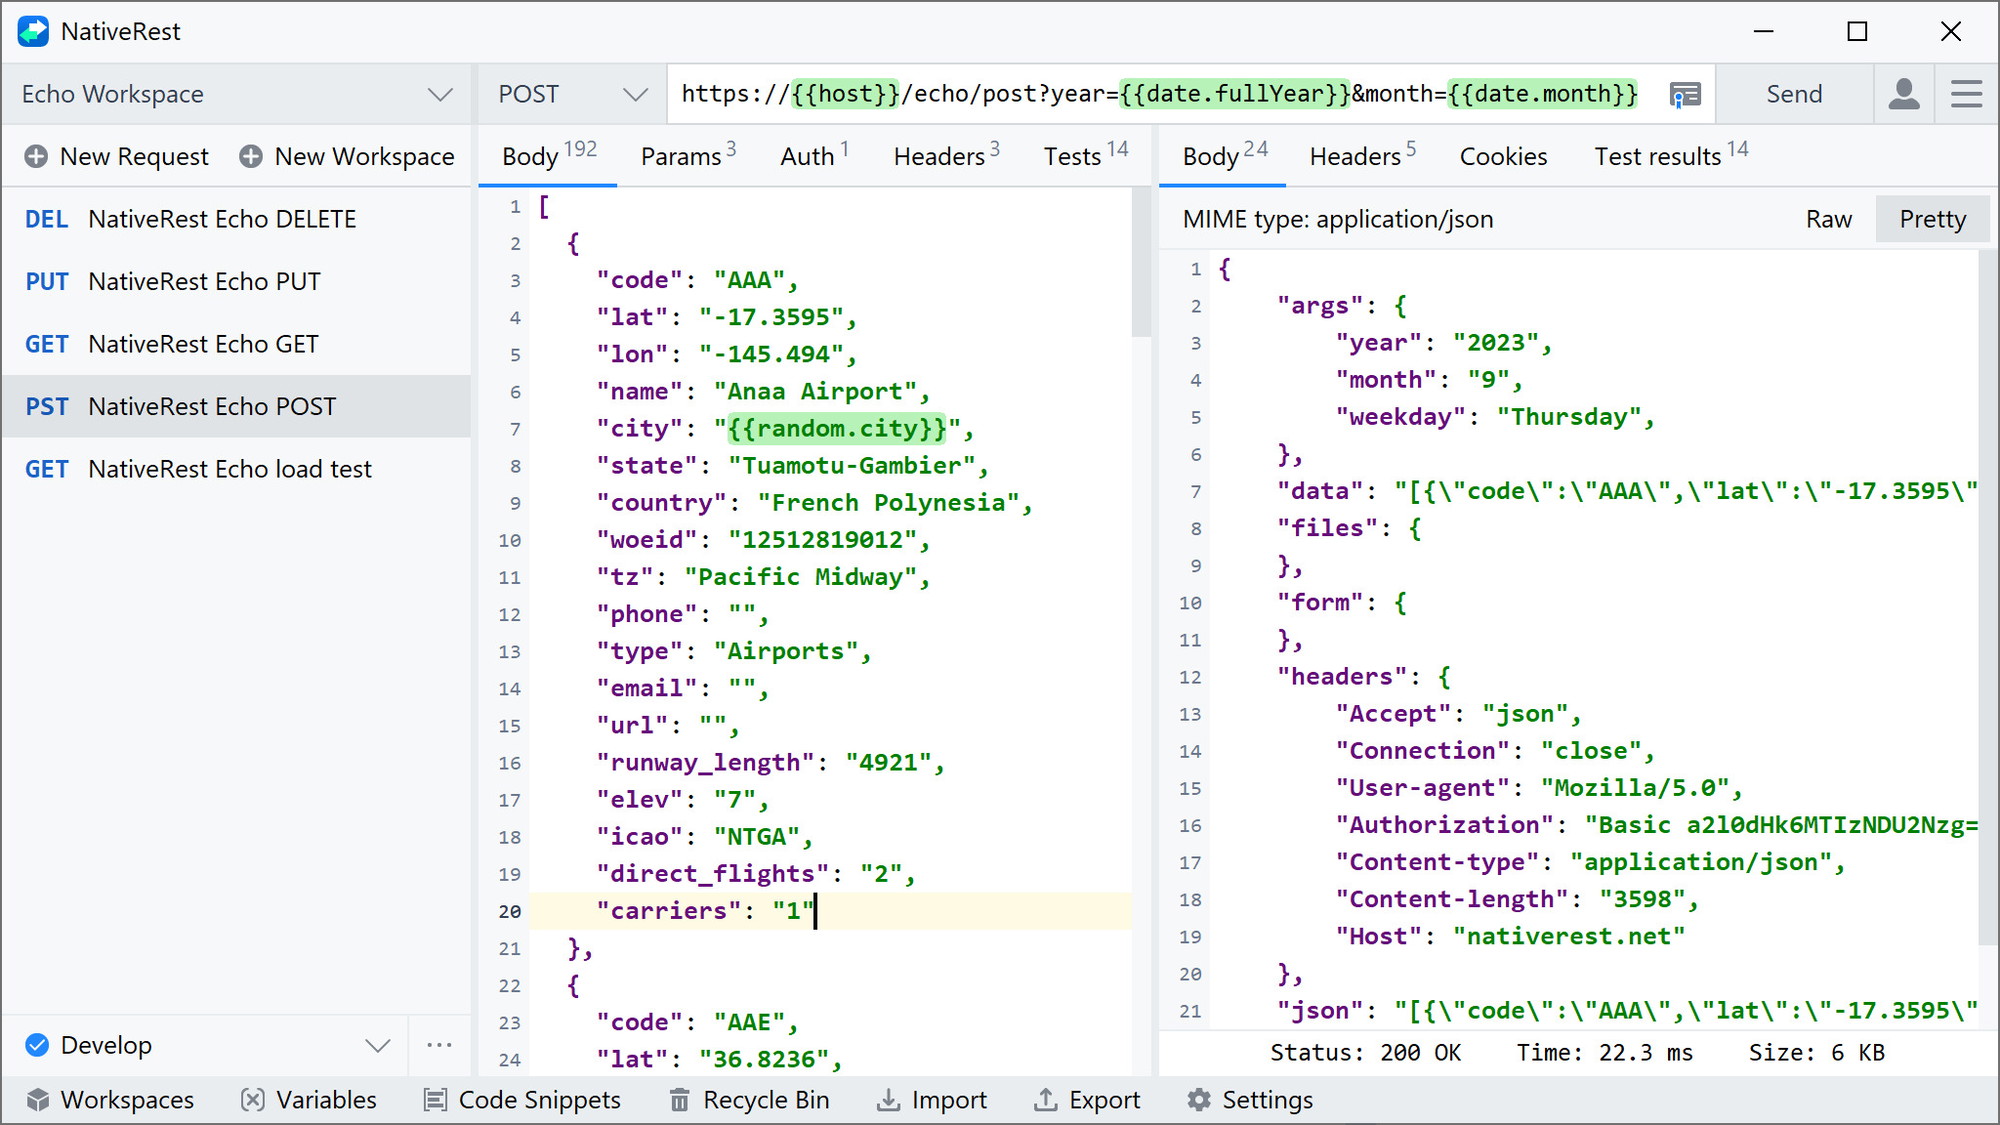Expand the Develop environment dropdown
This screenshot has width=2000, height=1125.
coord(377,1046)
